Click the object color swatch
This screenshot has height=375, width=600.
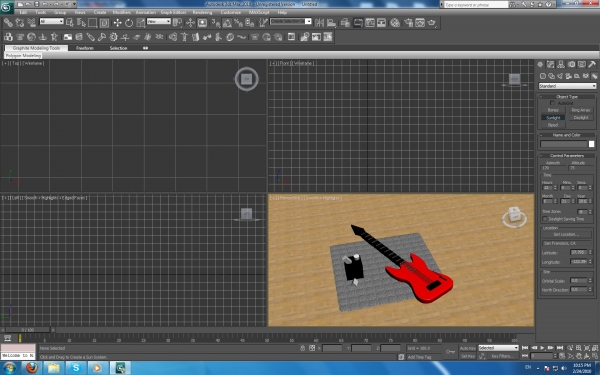pyautogui.click(x=592, y=144)
